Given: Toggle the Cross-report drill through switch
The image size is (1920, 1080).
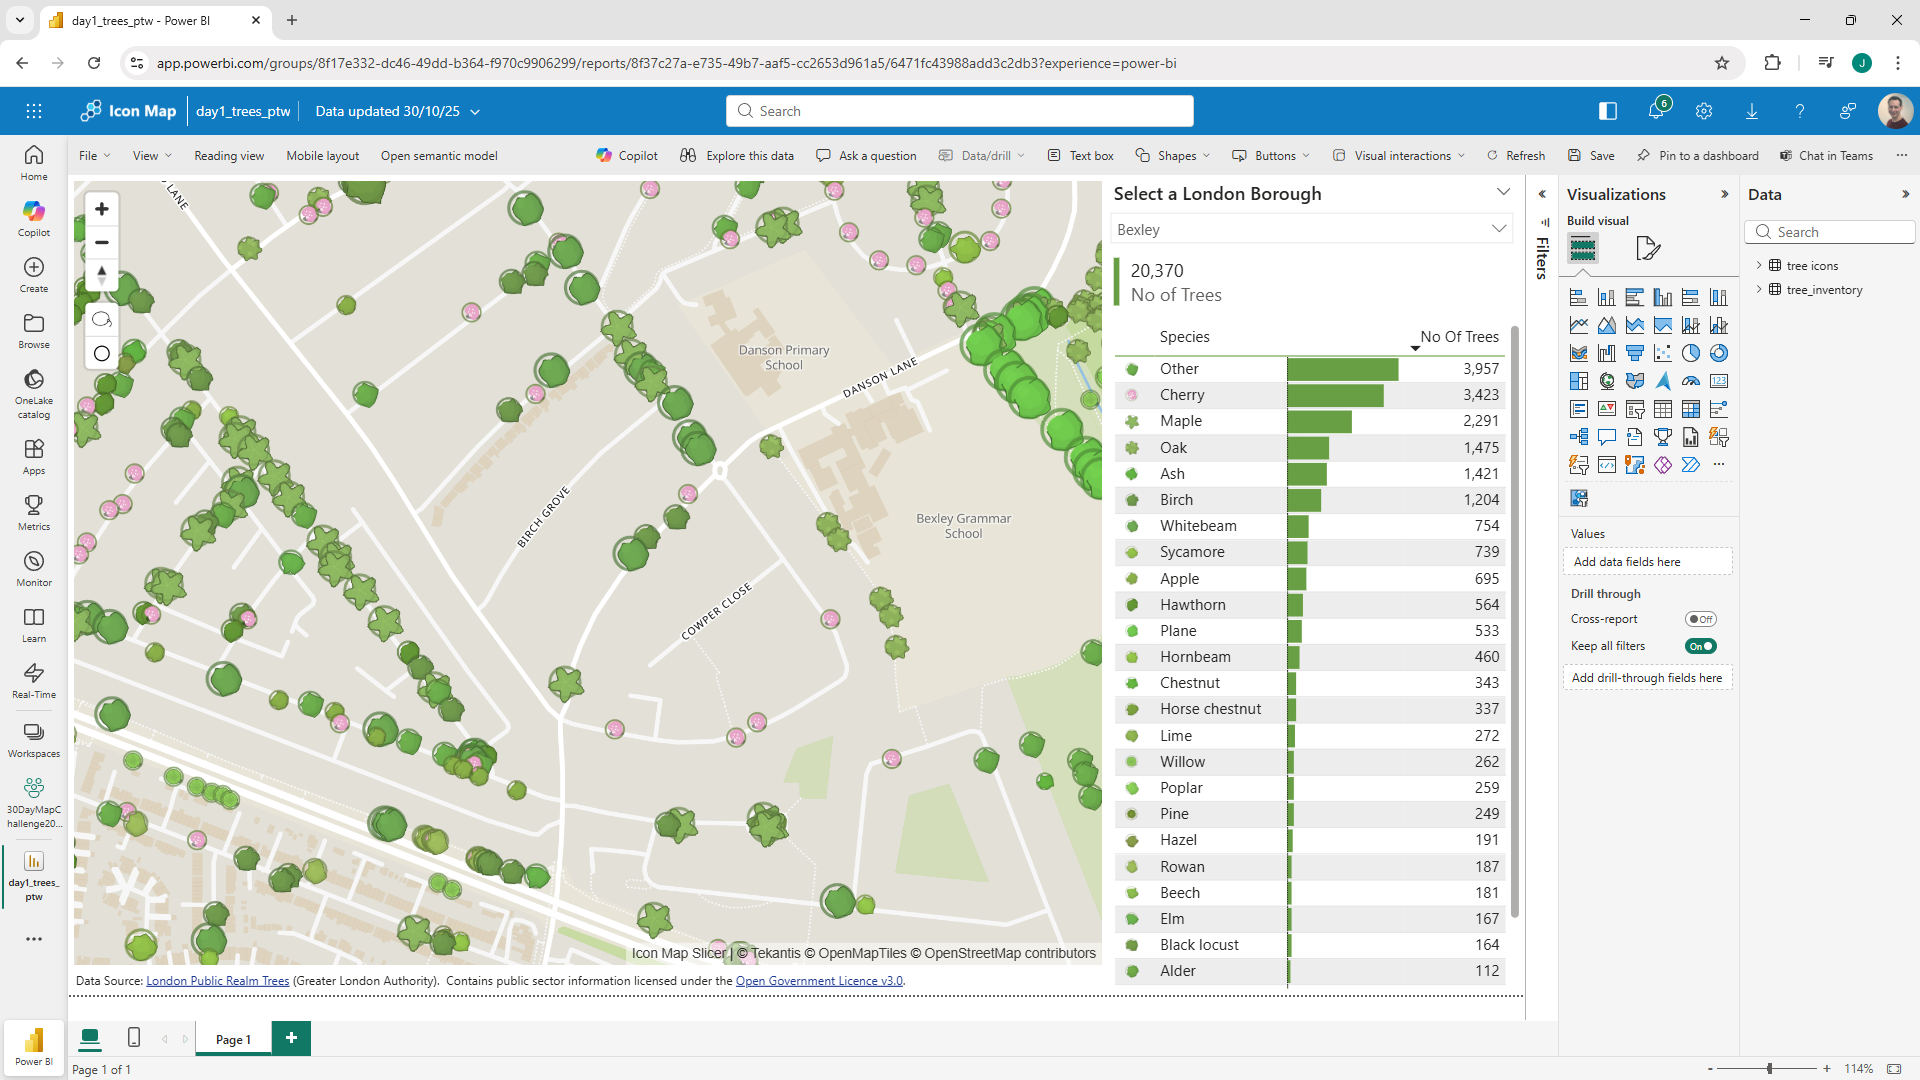Looking at the screenshot, I should tap(1700, 619).
